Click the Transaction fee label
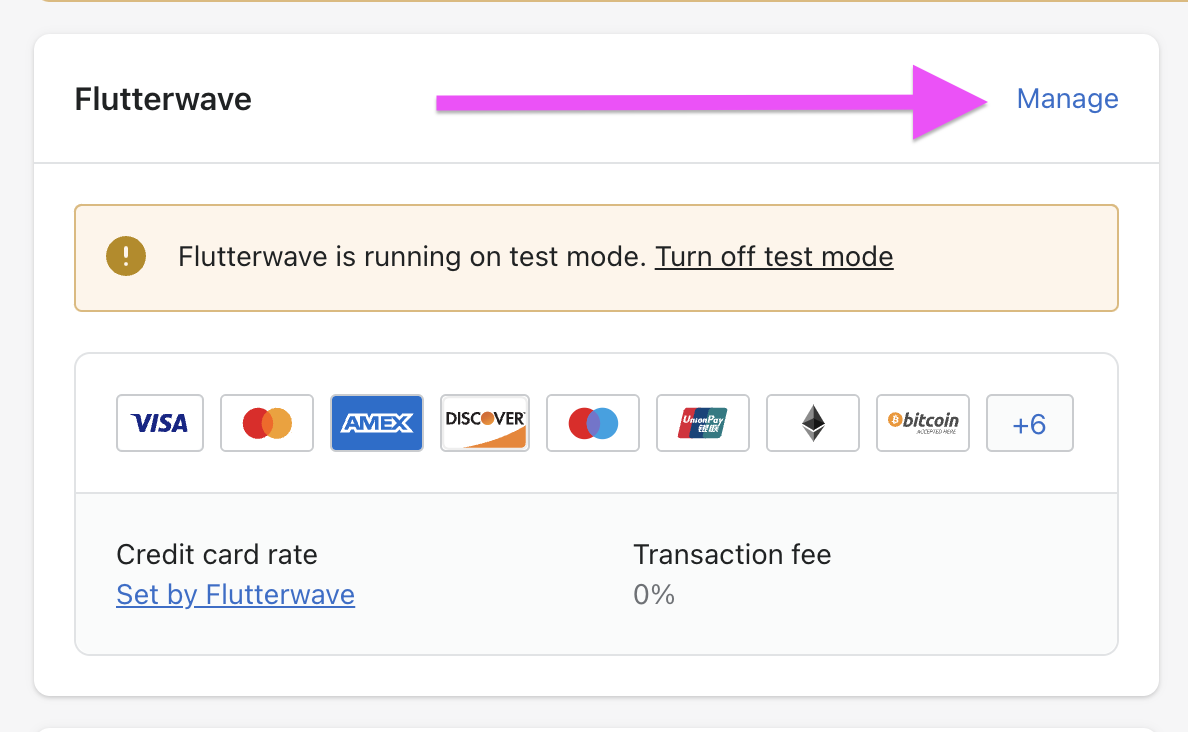The width and height of the screenshot is (1188, 732). point(732,555)
